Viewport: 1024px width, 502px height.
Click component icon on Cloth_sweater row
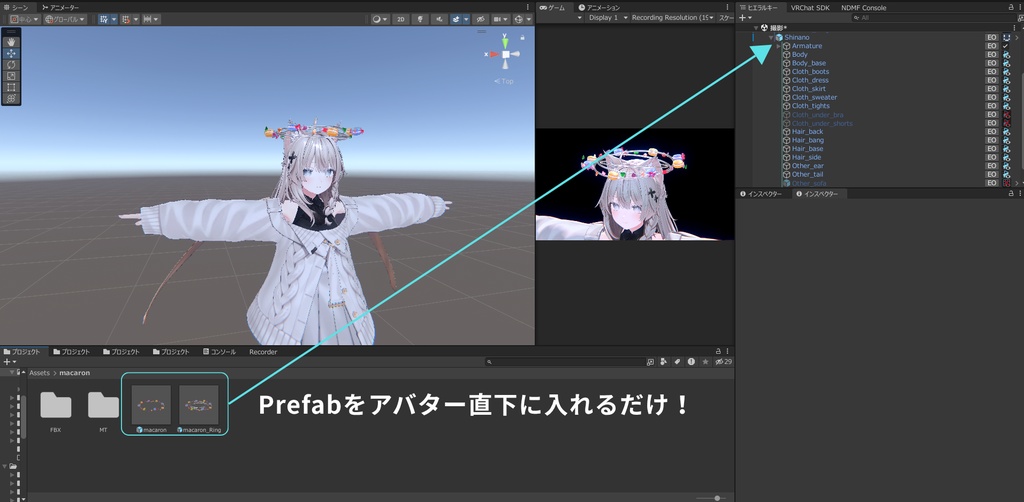tap(1007, 97)
